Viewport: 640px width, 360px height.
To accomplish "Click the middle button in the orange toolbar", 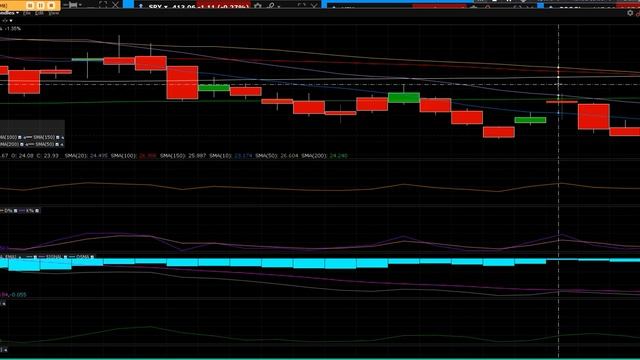I will point(40,5).
